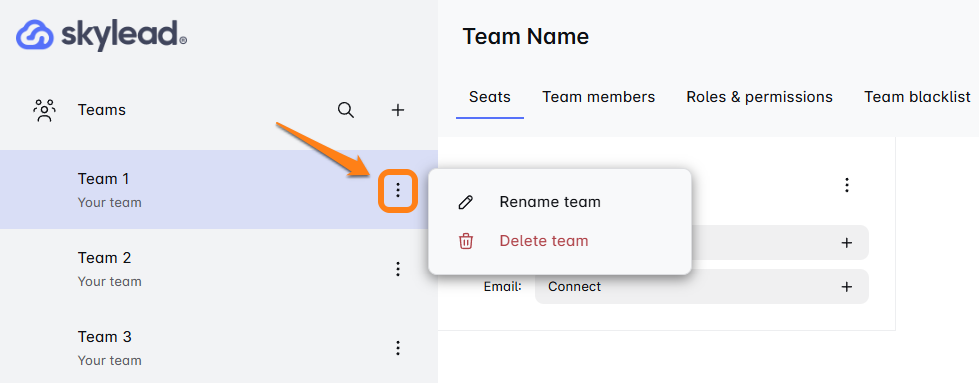This screenshot has height=383, width=979.
Task: Click the pencil icon beside Rename team
Action: tap(466, 202)
